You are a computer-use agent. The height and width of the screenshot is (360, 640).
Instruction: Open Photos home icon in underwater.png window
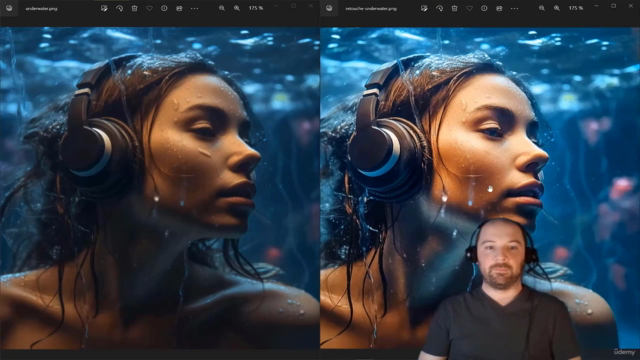(x=9, y=8)
